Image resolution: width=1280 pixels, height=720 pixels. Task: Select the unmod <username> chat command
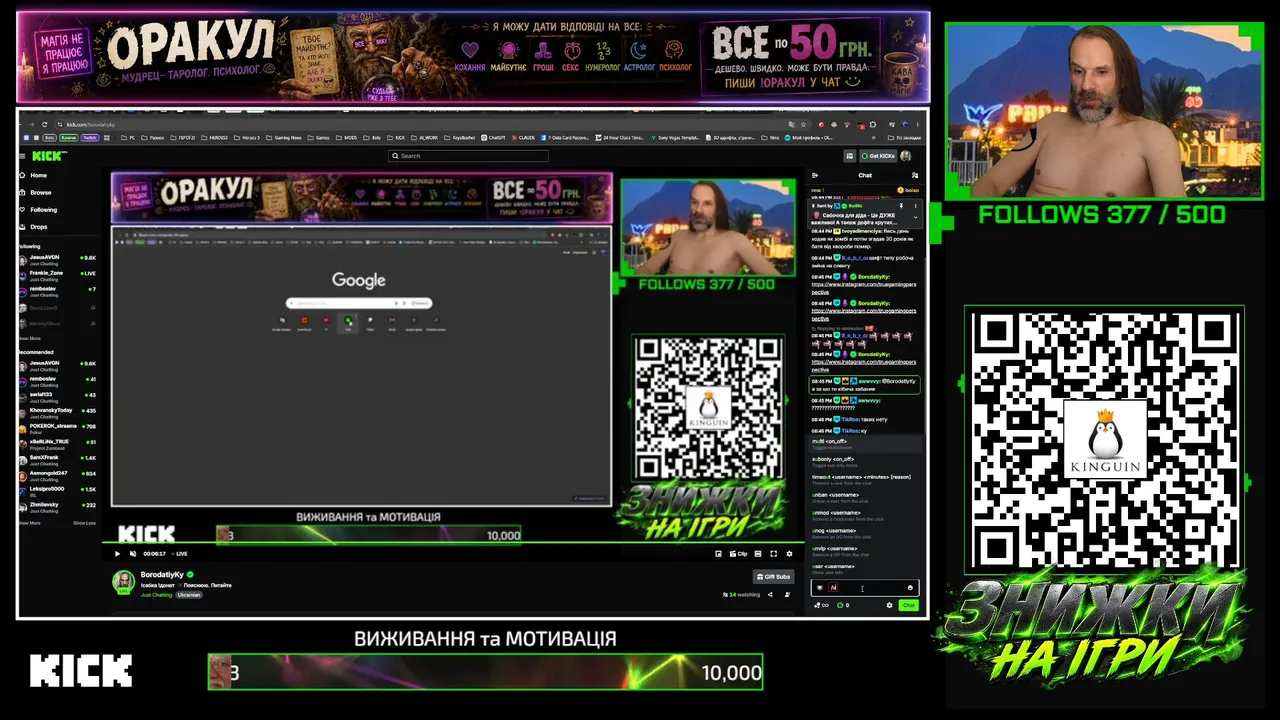click(x=865, y=516)
